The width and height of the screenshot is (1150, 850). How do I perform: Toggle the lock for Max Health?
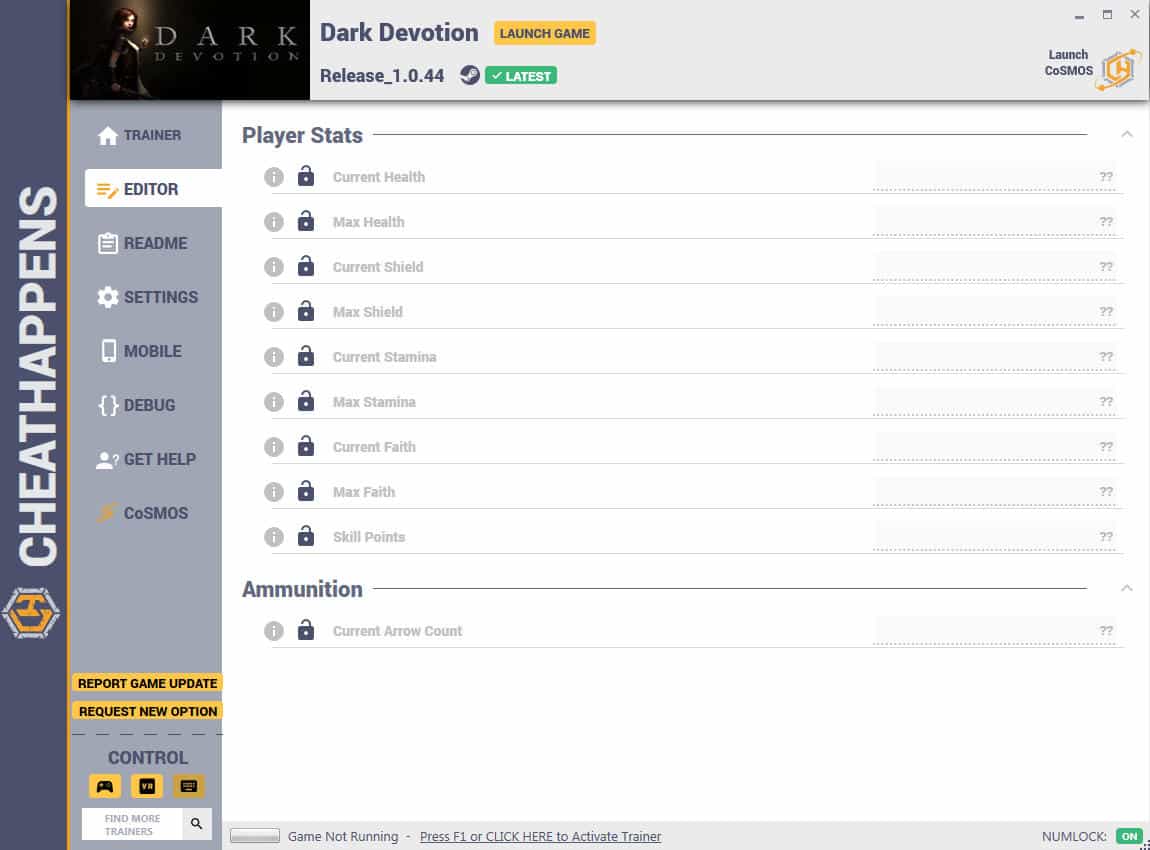click(x=306, y=221)
